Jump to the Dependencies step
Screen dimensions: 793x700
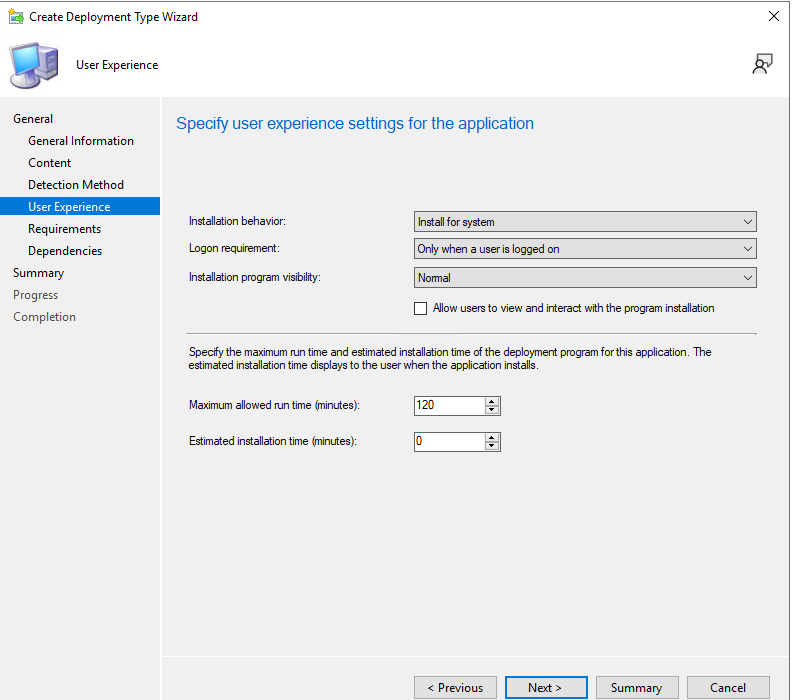tap(65, 251)
